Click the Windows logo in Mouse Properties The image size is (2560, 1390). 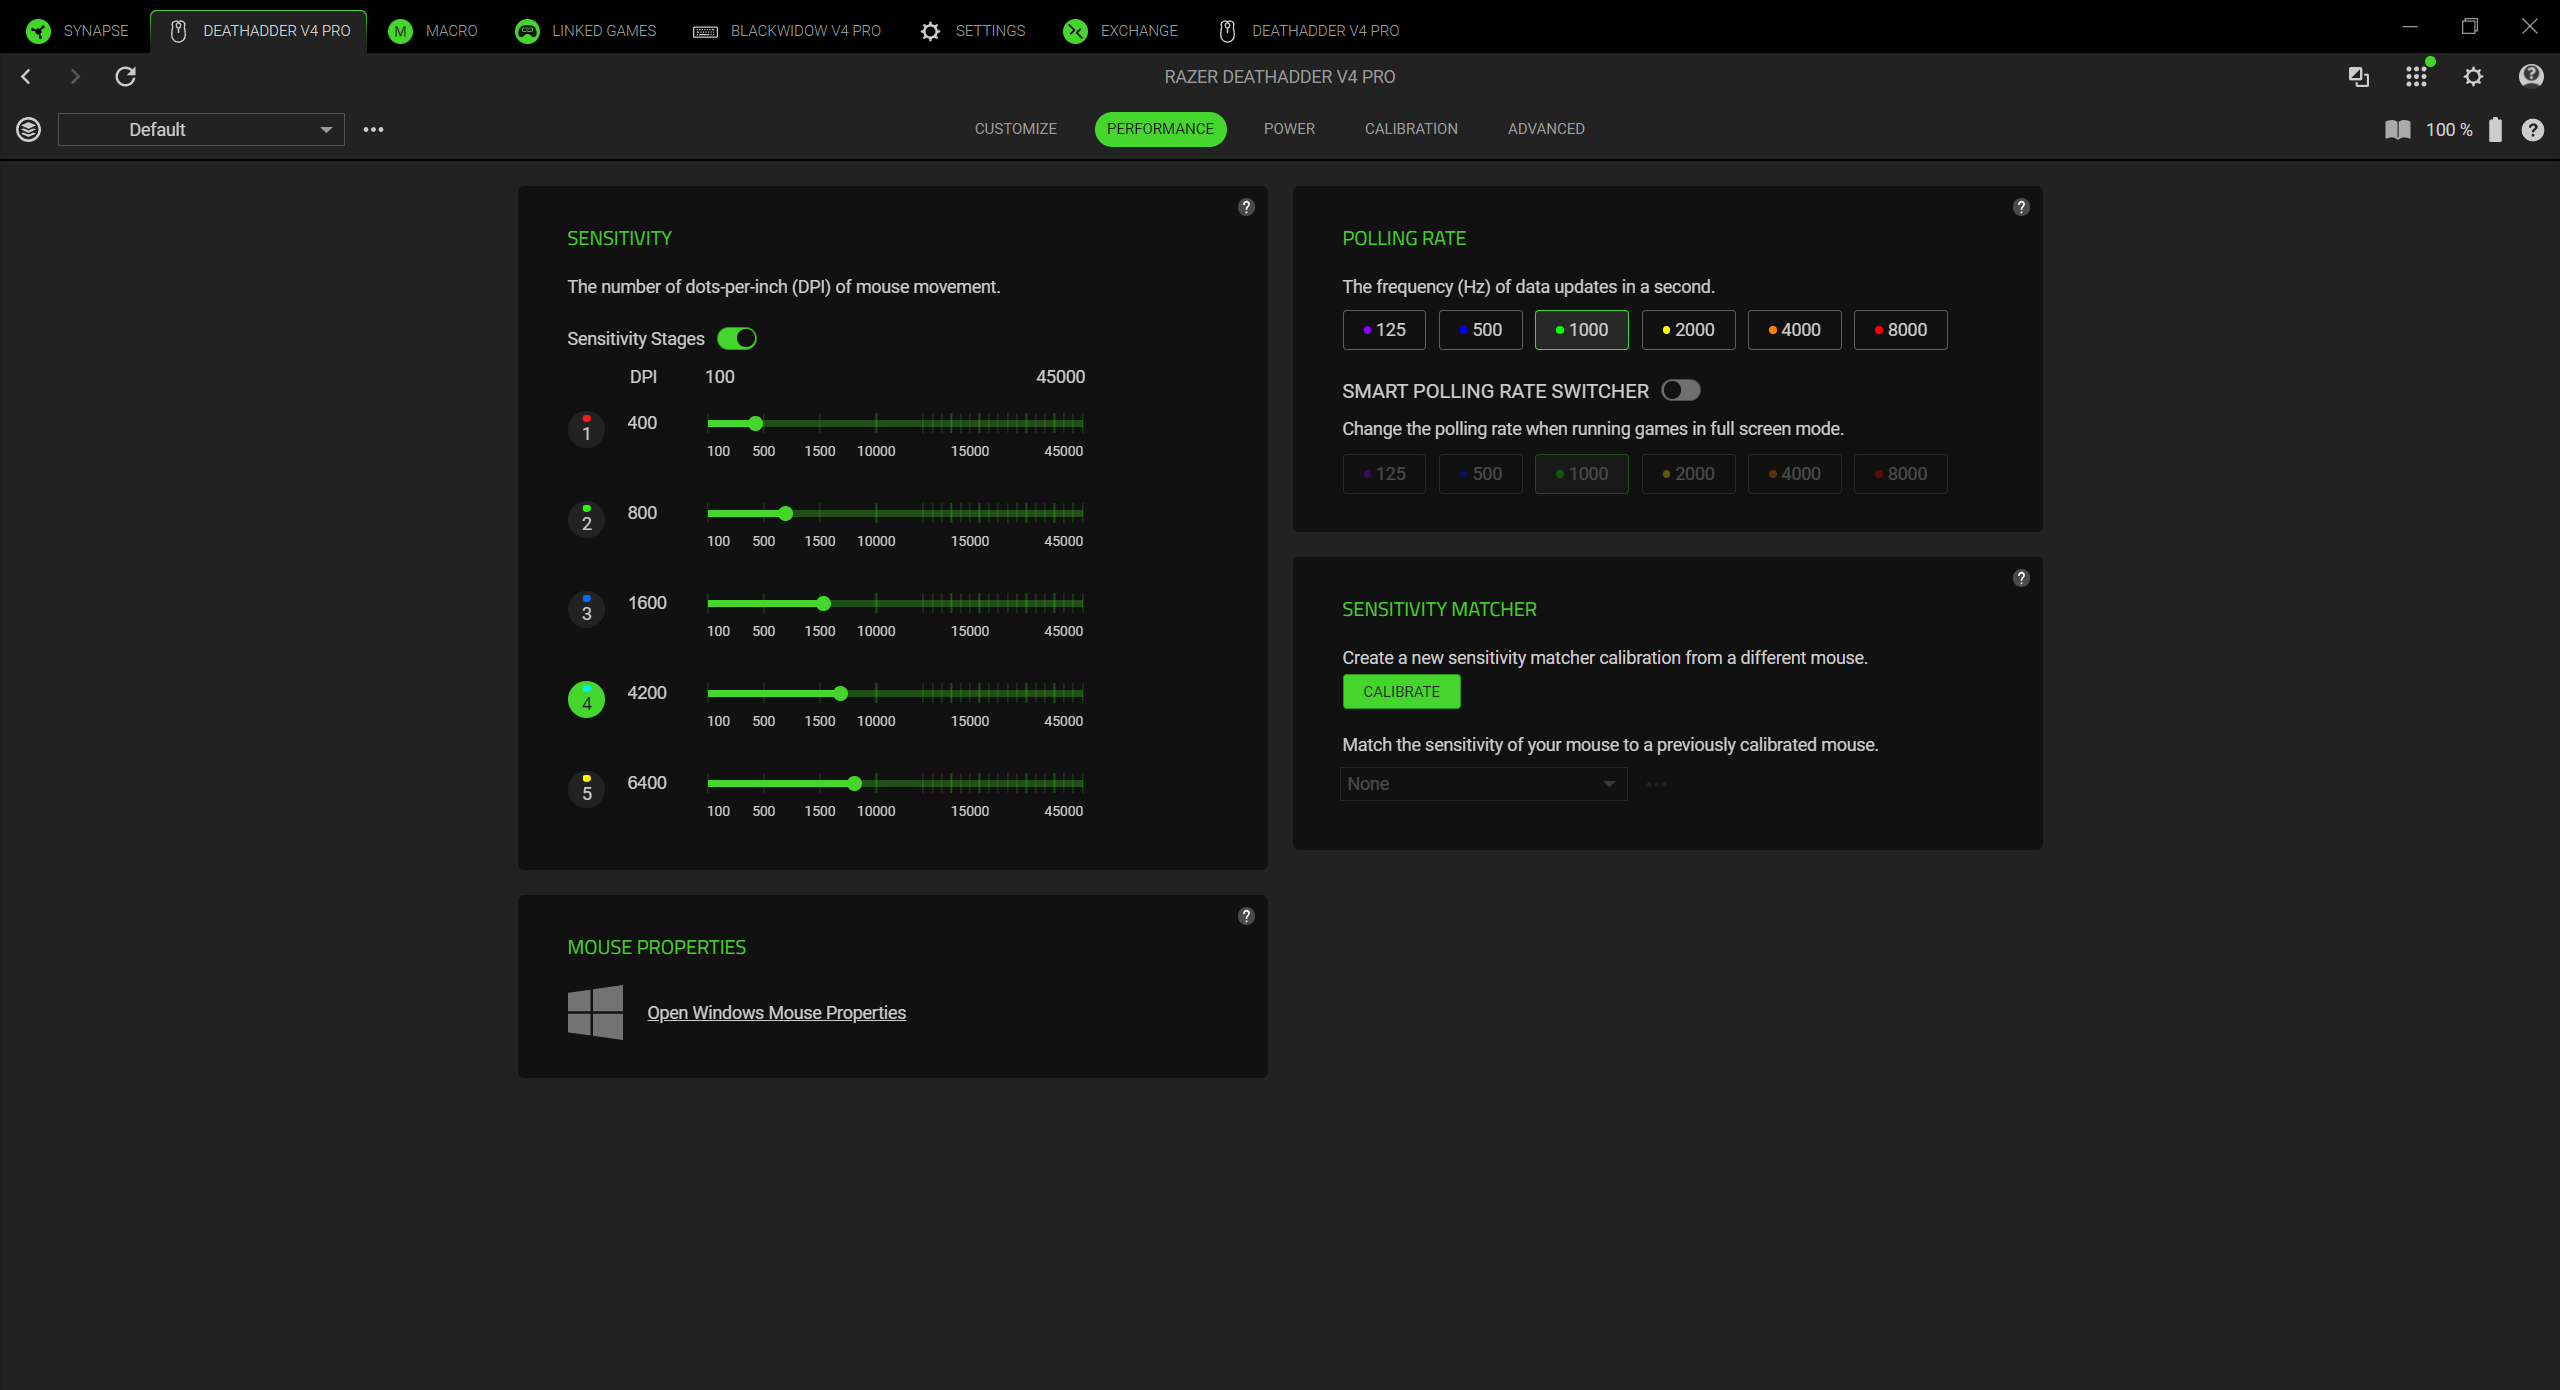tap(595, 1012)
